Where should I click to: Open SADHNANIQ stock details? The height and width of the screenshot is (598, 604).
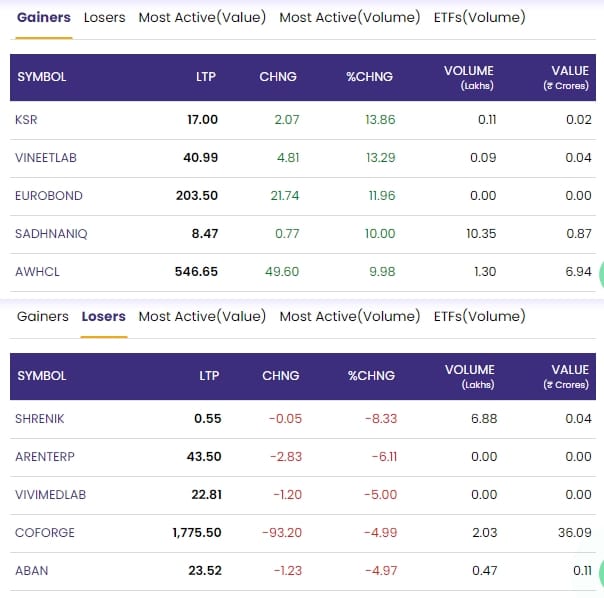tap(51, 234)
